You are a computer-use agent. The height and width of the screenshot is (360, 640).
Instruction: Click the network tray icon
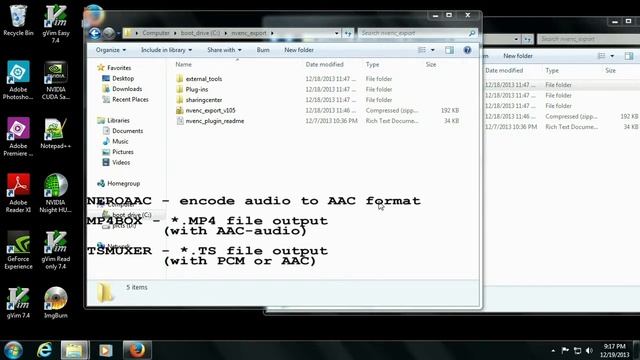pos(577,351)
